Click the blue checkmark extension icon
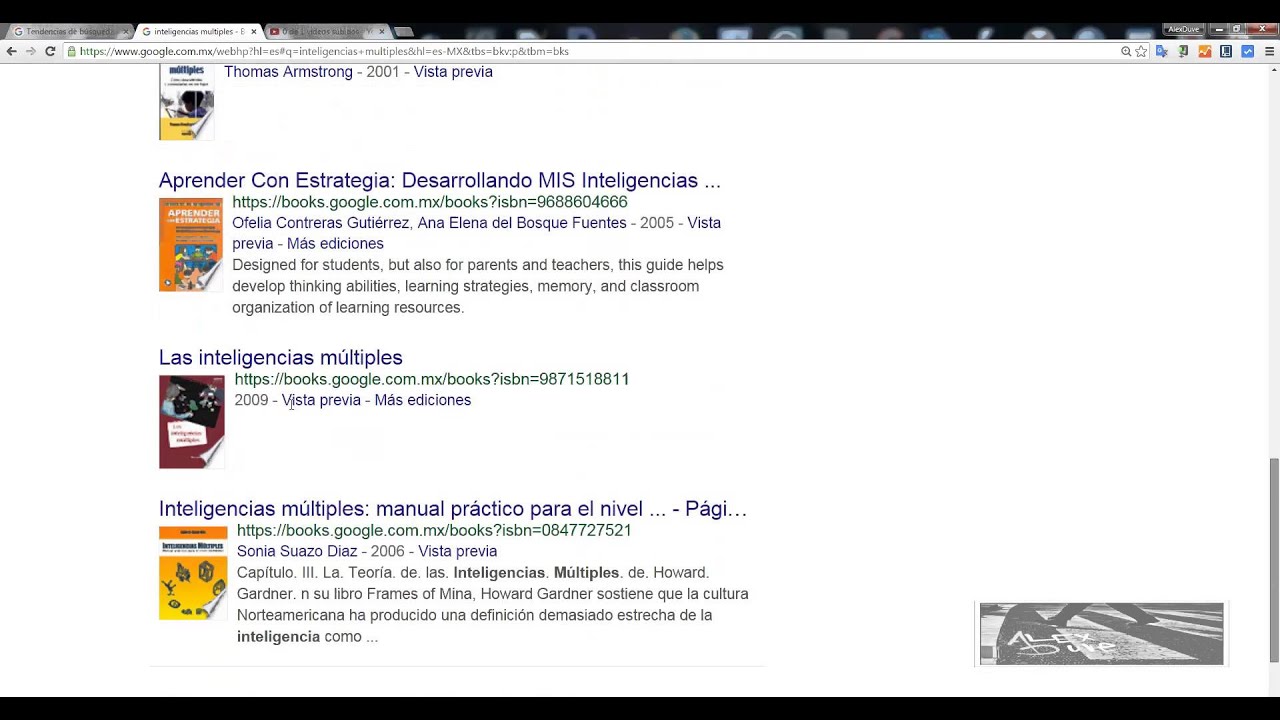 click(x=1248, y=51)
